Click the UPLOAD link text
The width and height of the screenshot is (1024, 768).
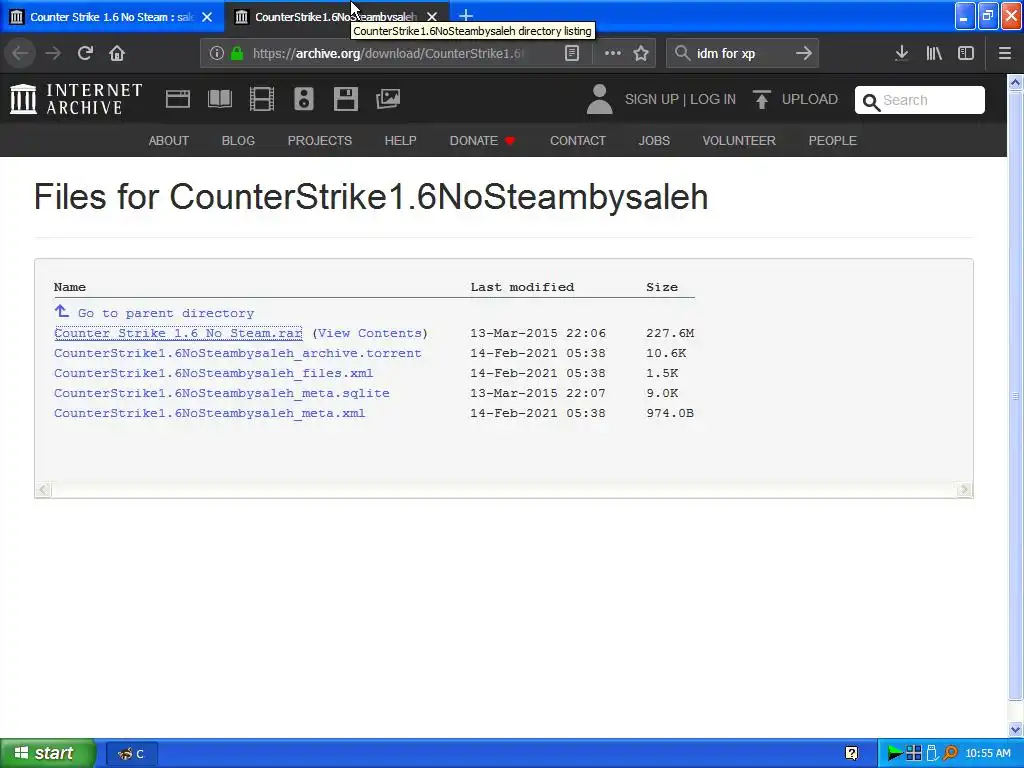(x=810, y=99)
